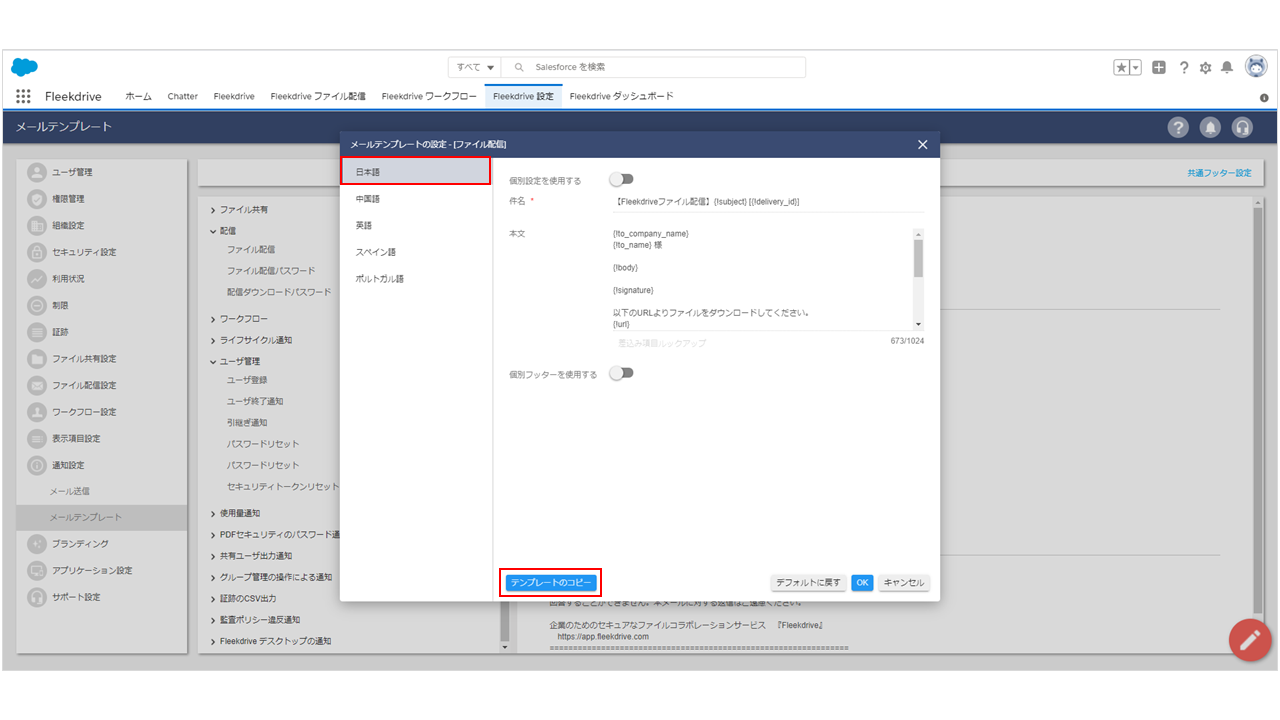
Task: Open the App Launcher grid icon
Action: [x=23, y=96]
